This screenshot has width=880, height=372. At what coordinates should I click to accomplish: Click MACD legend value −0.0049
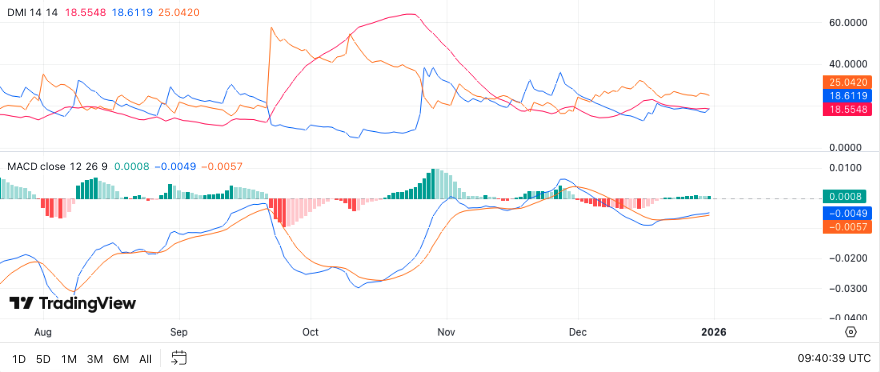click(x=175, y=167)
